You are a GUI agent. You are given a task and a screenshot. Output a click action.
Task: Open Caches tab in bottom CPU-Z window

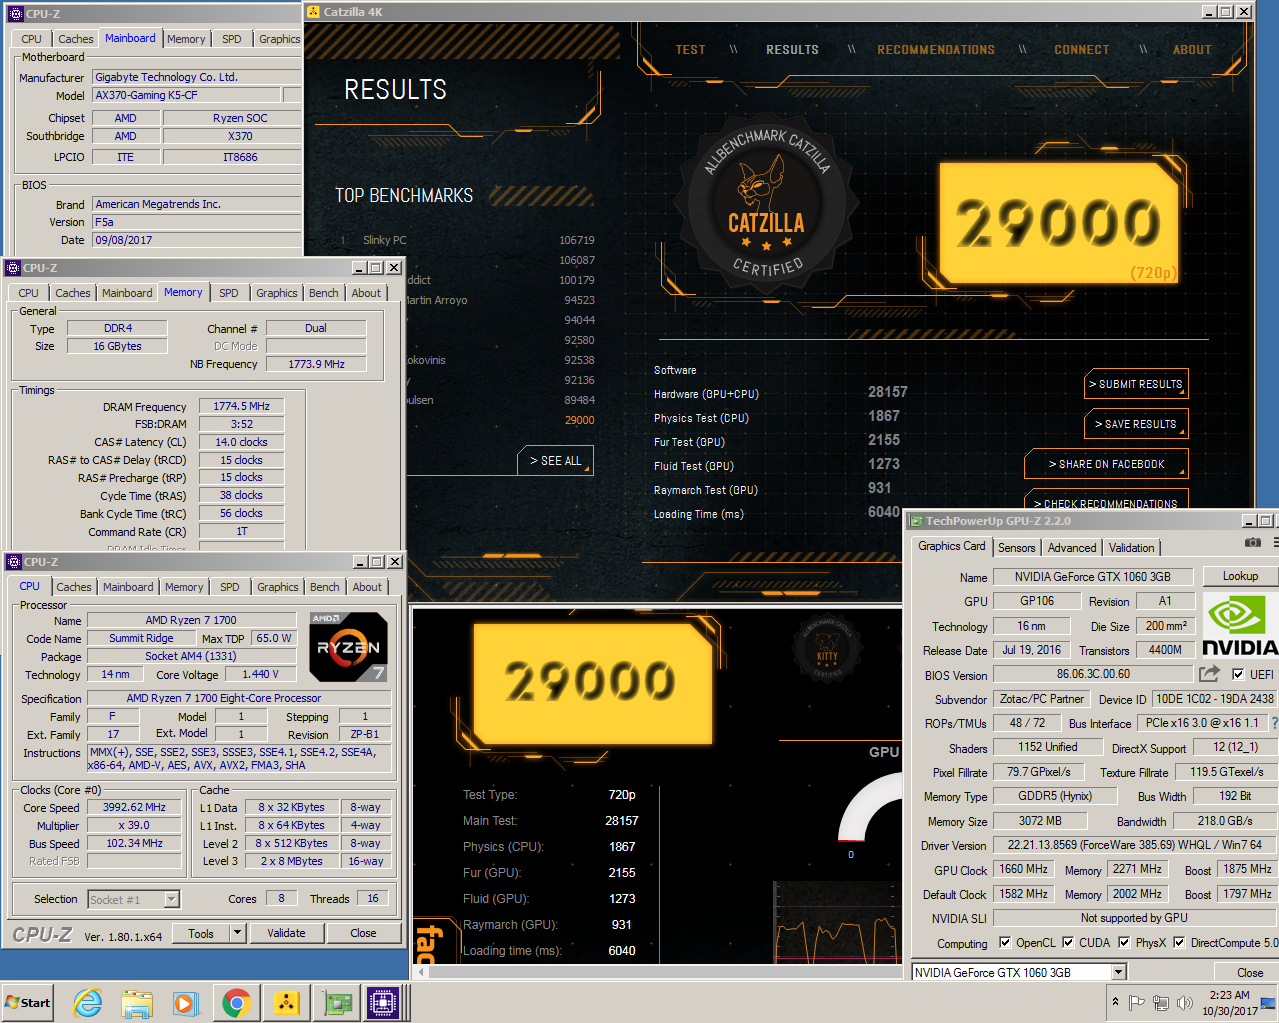click(74, 587)
